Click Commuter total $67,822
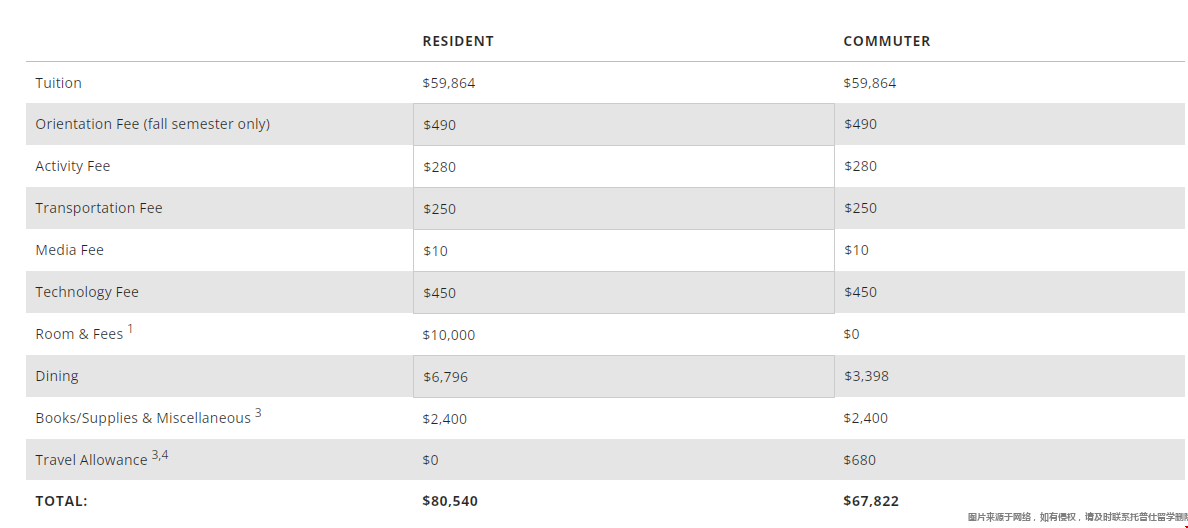Screen dimensions: 1188x528 (870, 501)
